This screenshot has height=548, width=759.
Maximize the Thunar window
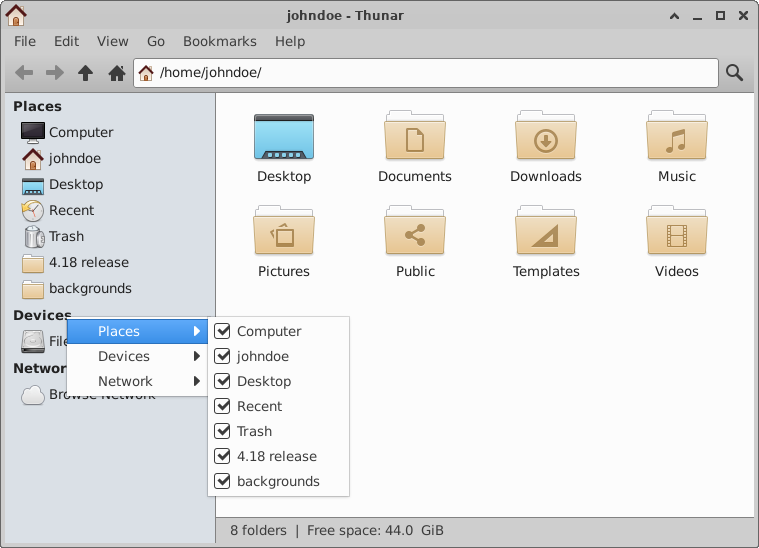(x=720, y=15)
